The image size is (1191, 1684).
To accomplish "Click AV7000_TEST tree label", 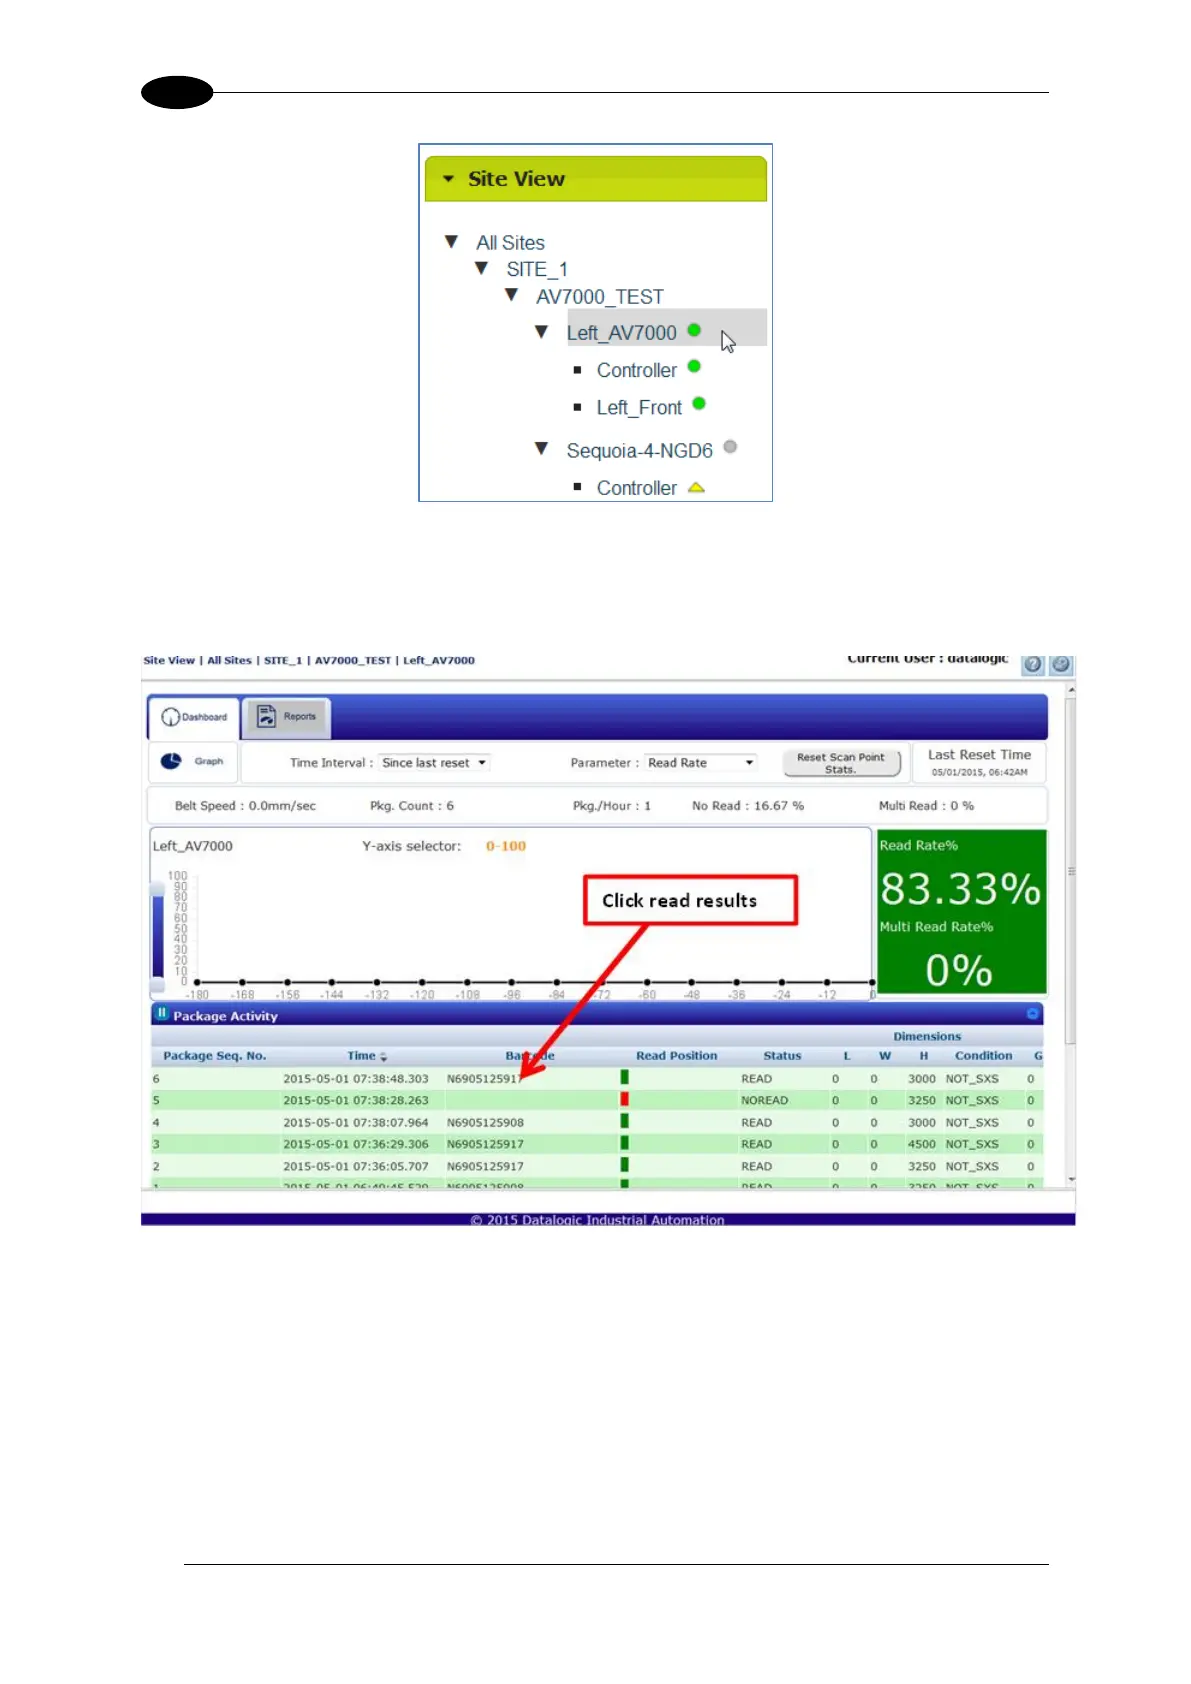I will click(599, 297).
